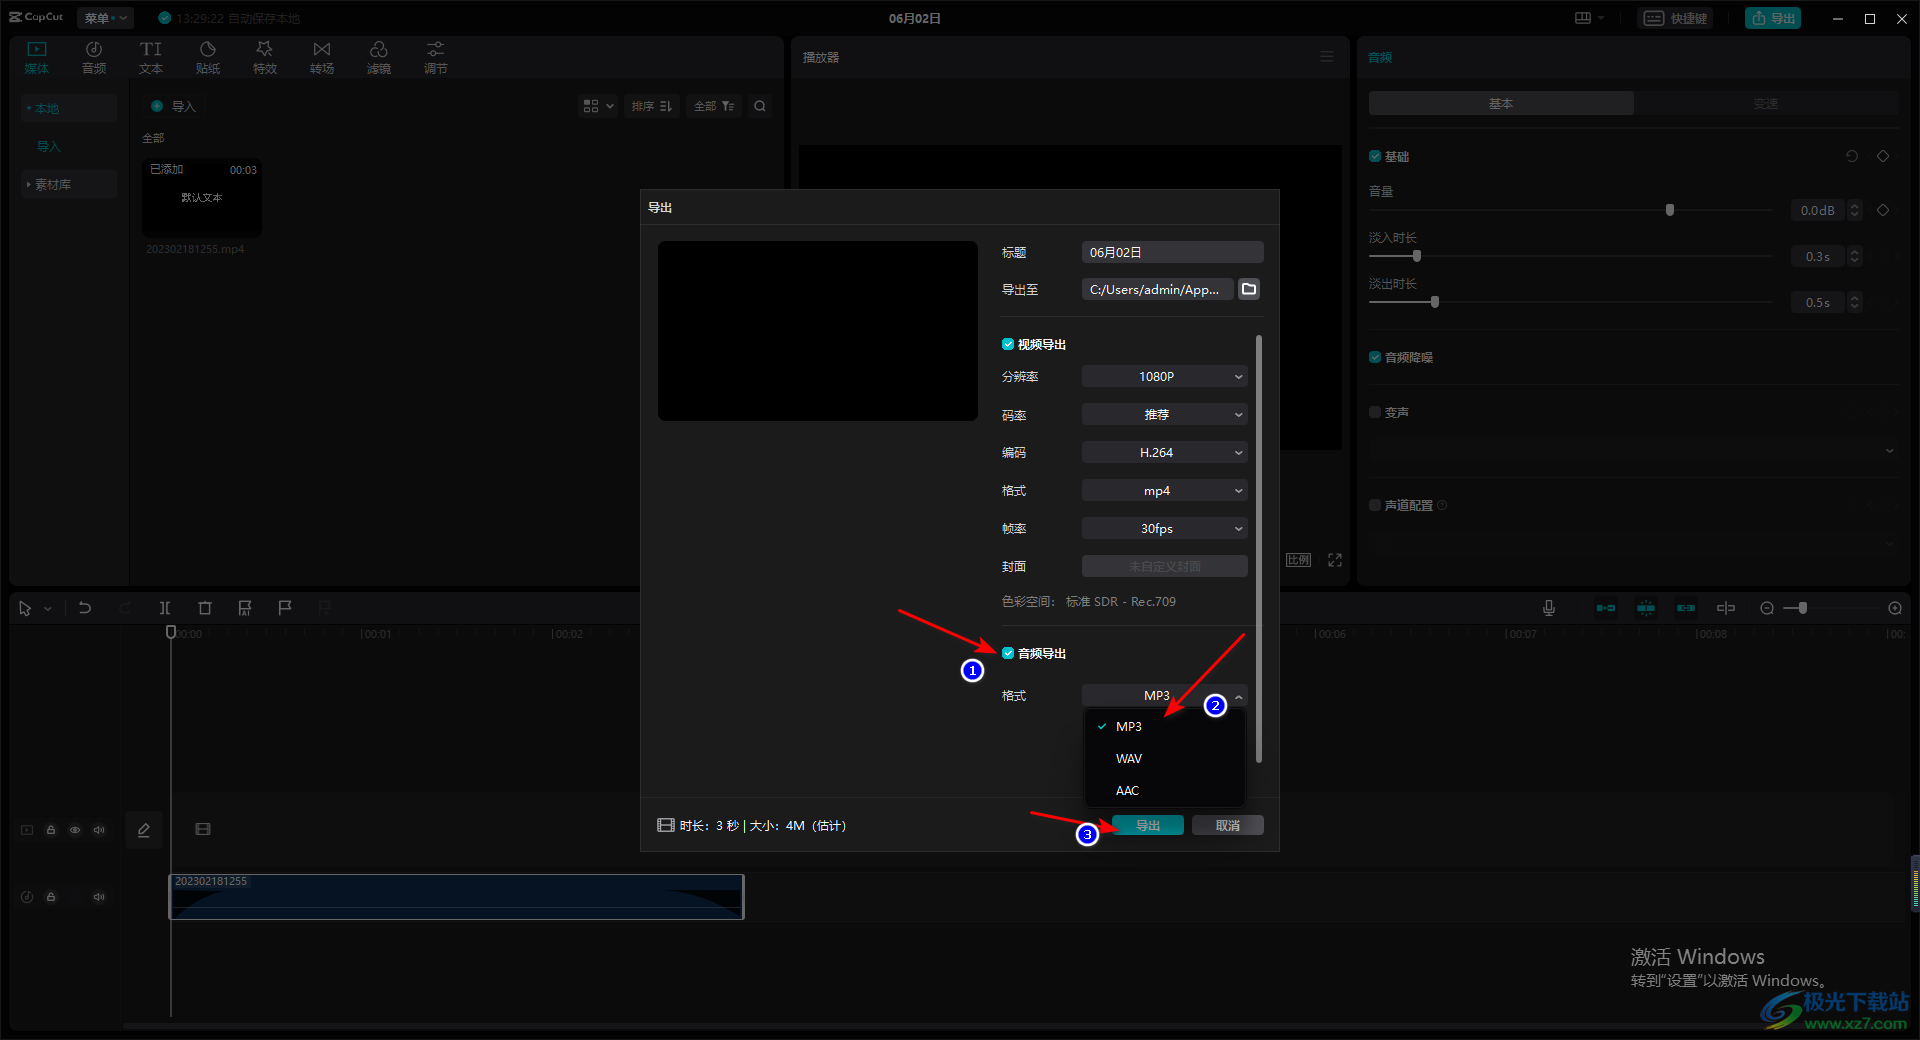Viewport: 1920px width, 1040px height.
Task: Open the Transitions tab
Action: 322,57
